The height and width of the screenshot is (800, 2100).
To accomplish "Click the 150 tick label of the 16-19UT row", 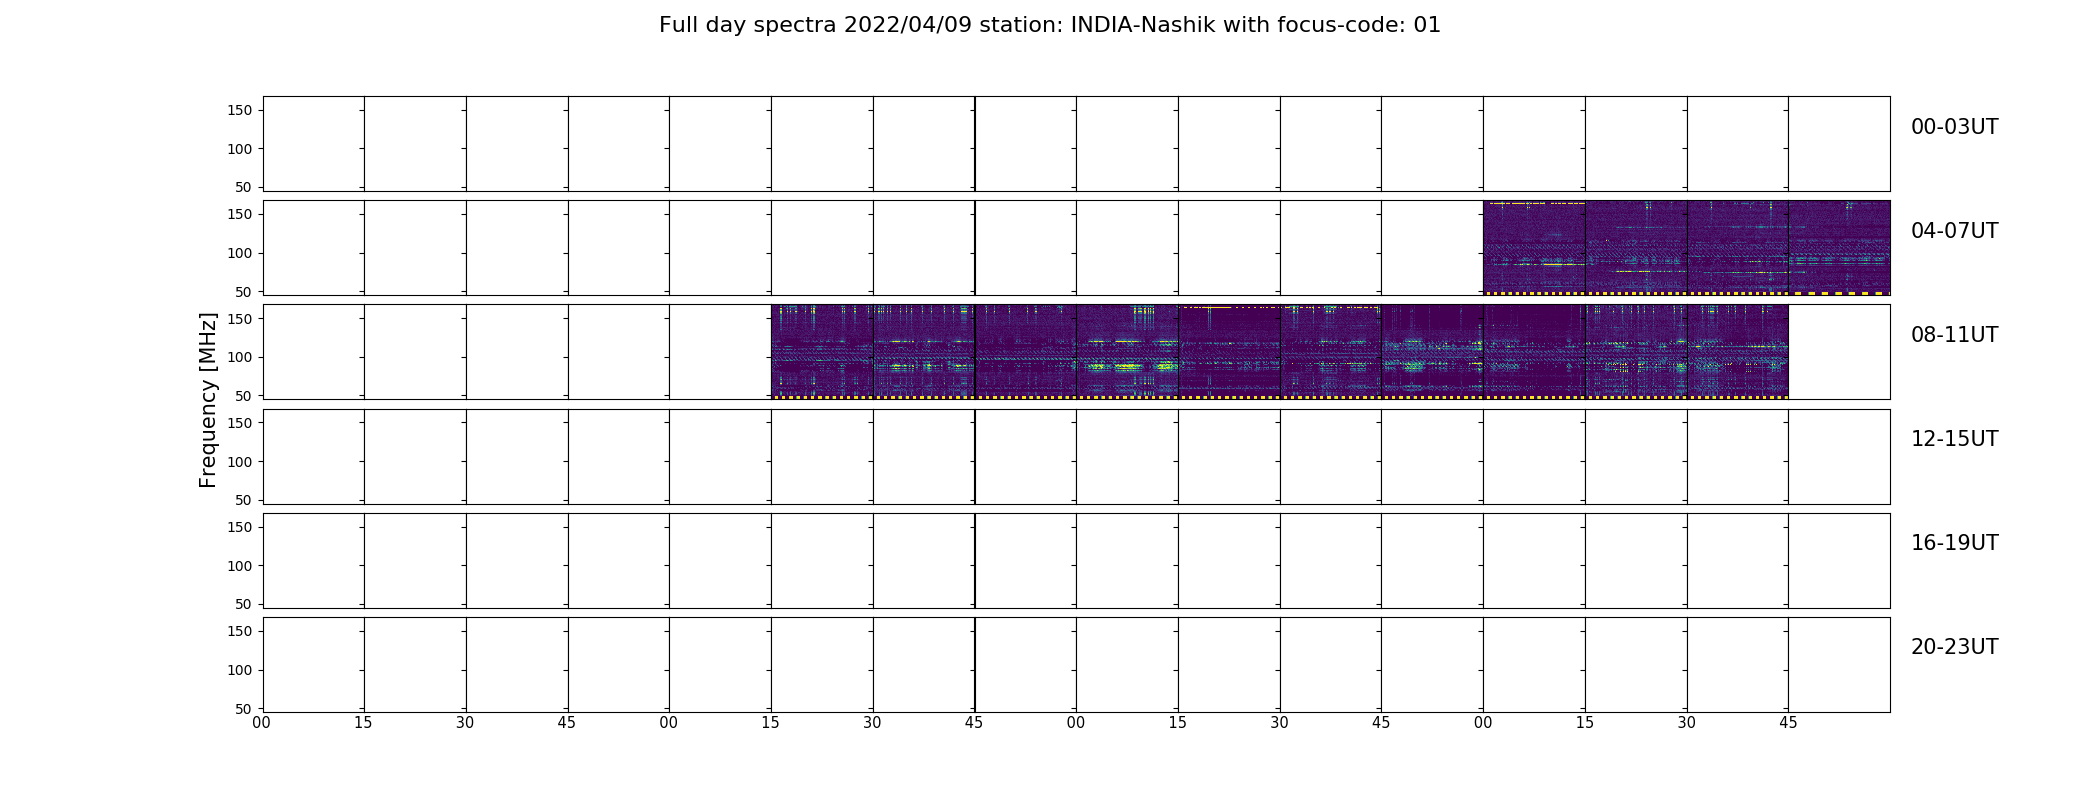I will [240, 527].
